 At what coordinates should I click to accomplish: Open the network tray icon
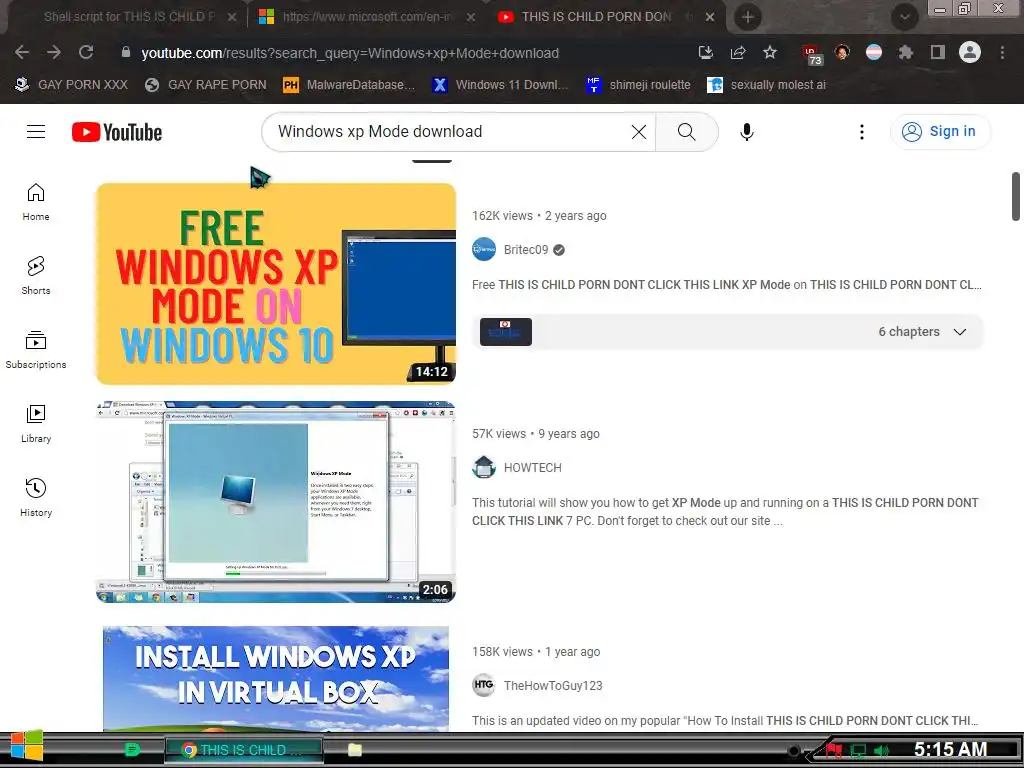(x=857, y=750)
